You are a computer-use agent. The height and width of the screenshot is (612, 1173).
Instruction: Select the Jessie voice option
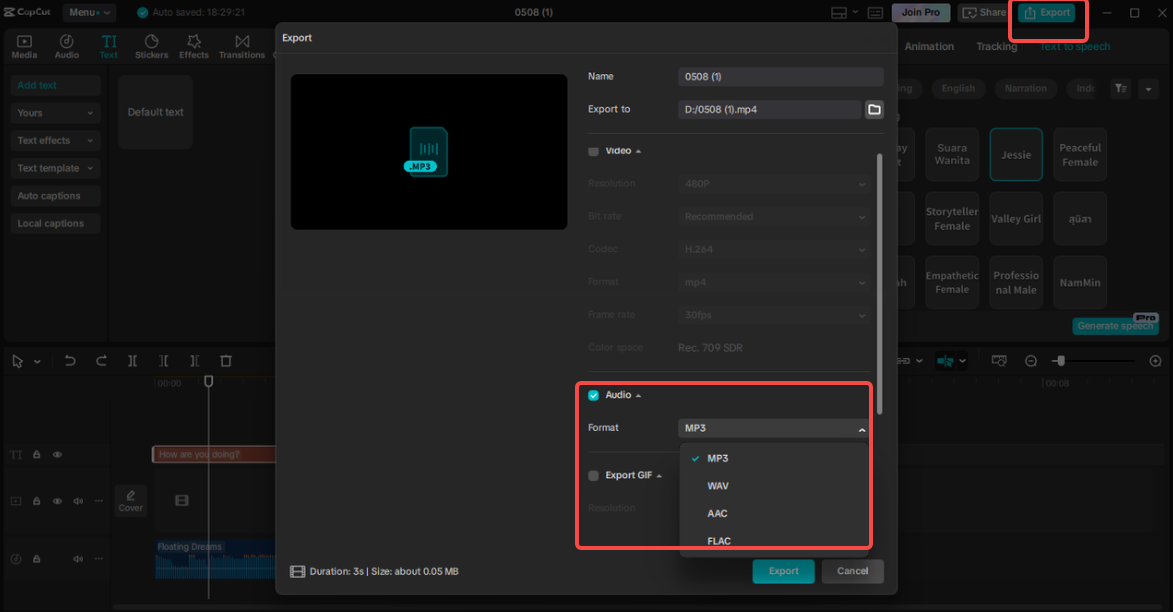1016,154
